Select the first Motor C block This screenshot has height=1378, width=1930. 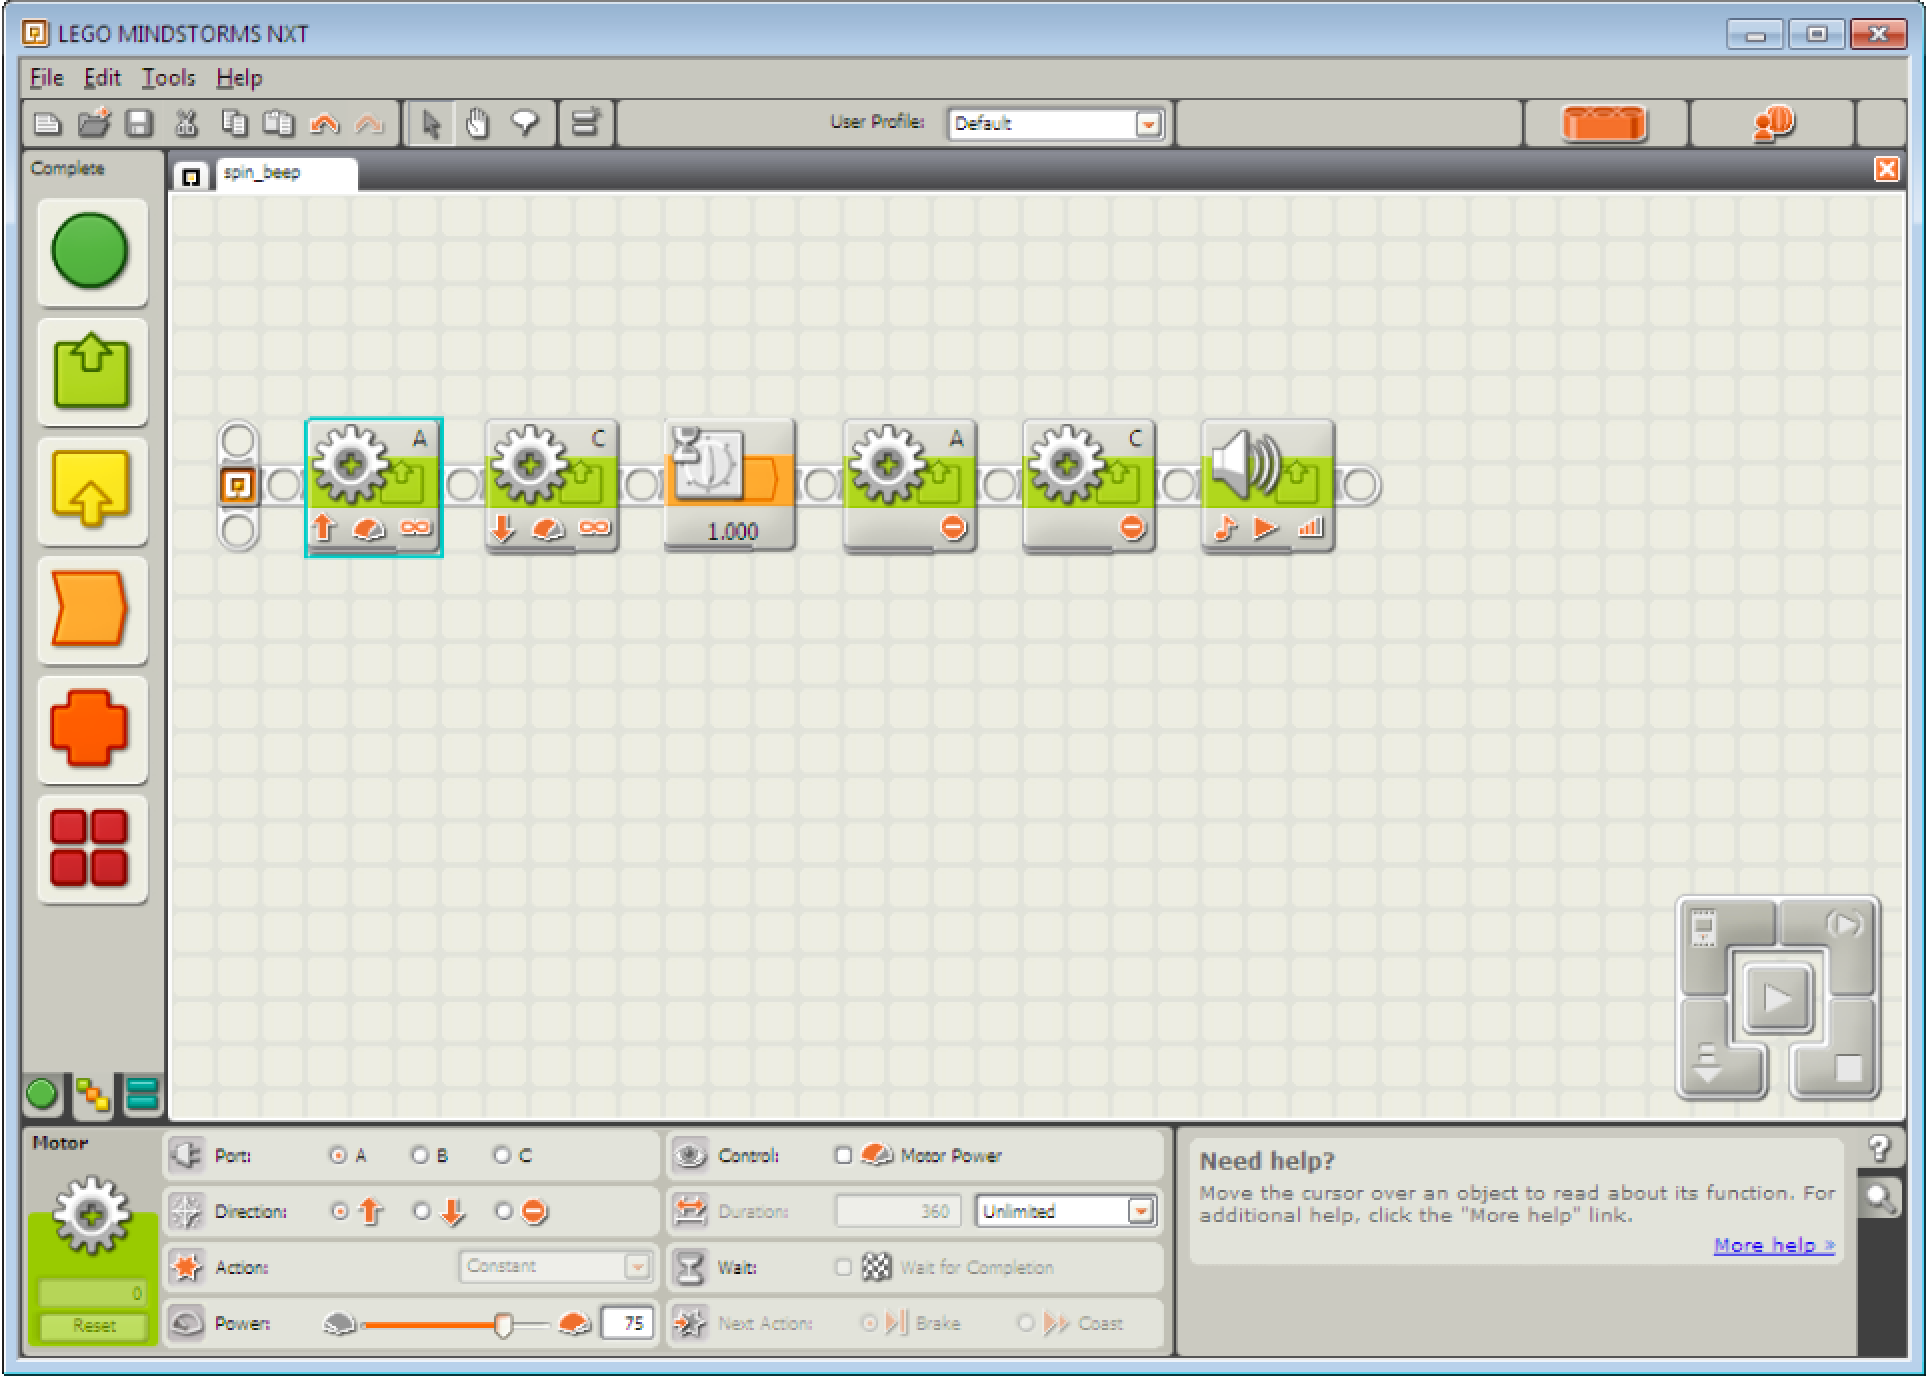(552, 486)
